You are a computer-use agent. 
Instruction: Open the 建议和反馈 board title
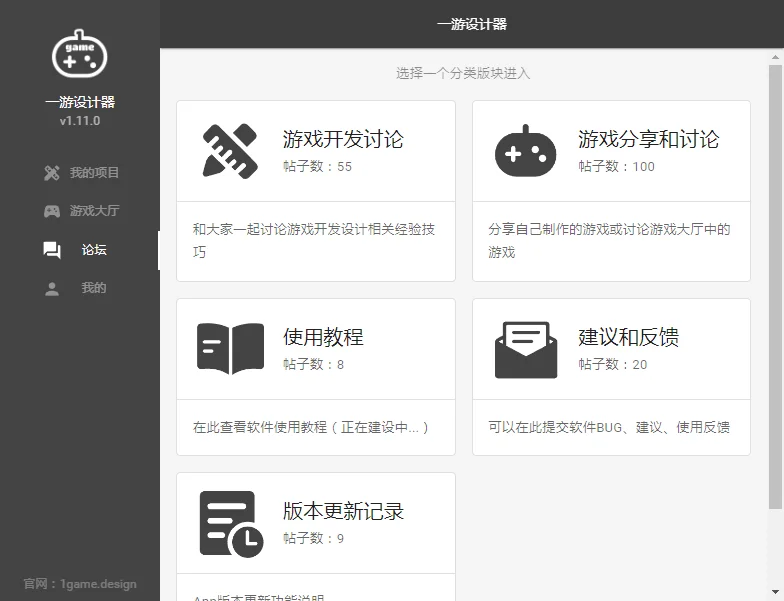[x=628, y=337]
